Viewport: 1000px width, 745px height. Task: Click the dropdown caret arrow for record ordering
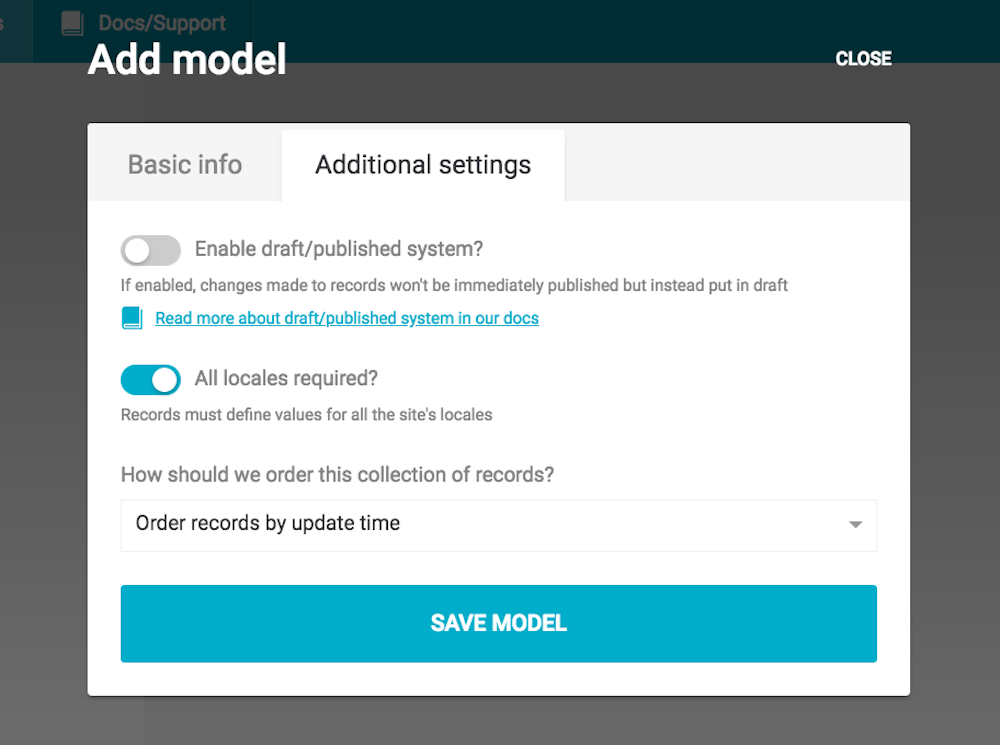(x=855, y=525)
